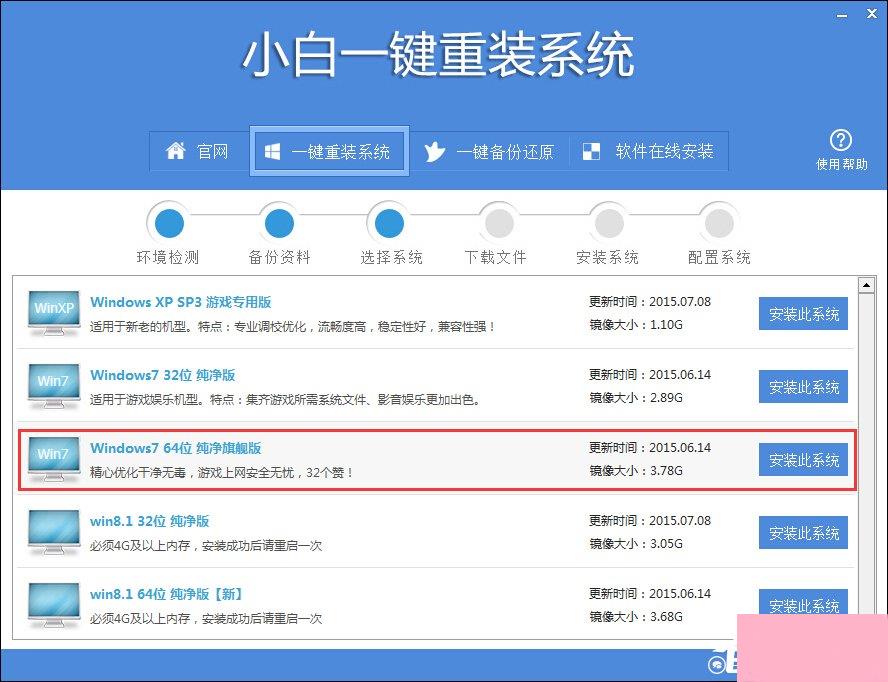Click the checkered icon for 软件在线安装
This screenshot has width=888, height=682.
click(591, 151)
